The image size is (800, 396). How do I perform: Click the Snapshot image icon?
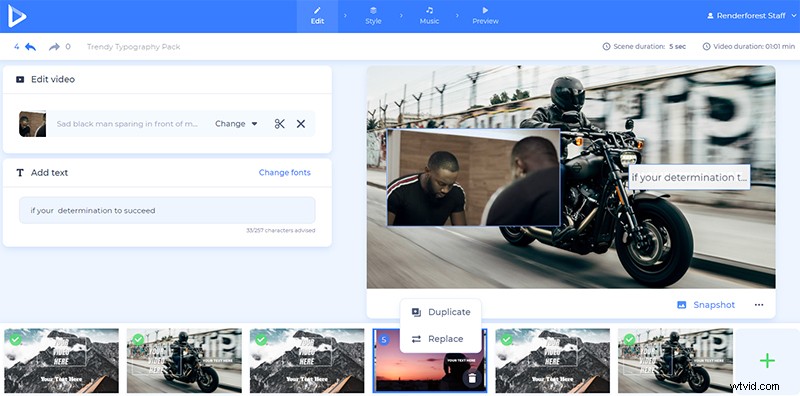point(682,305)
